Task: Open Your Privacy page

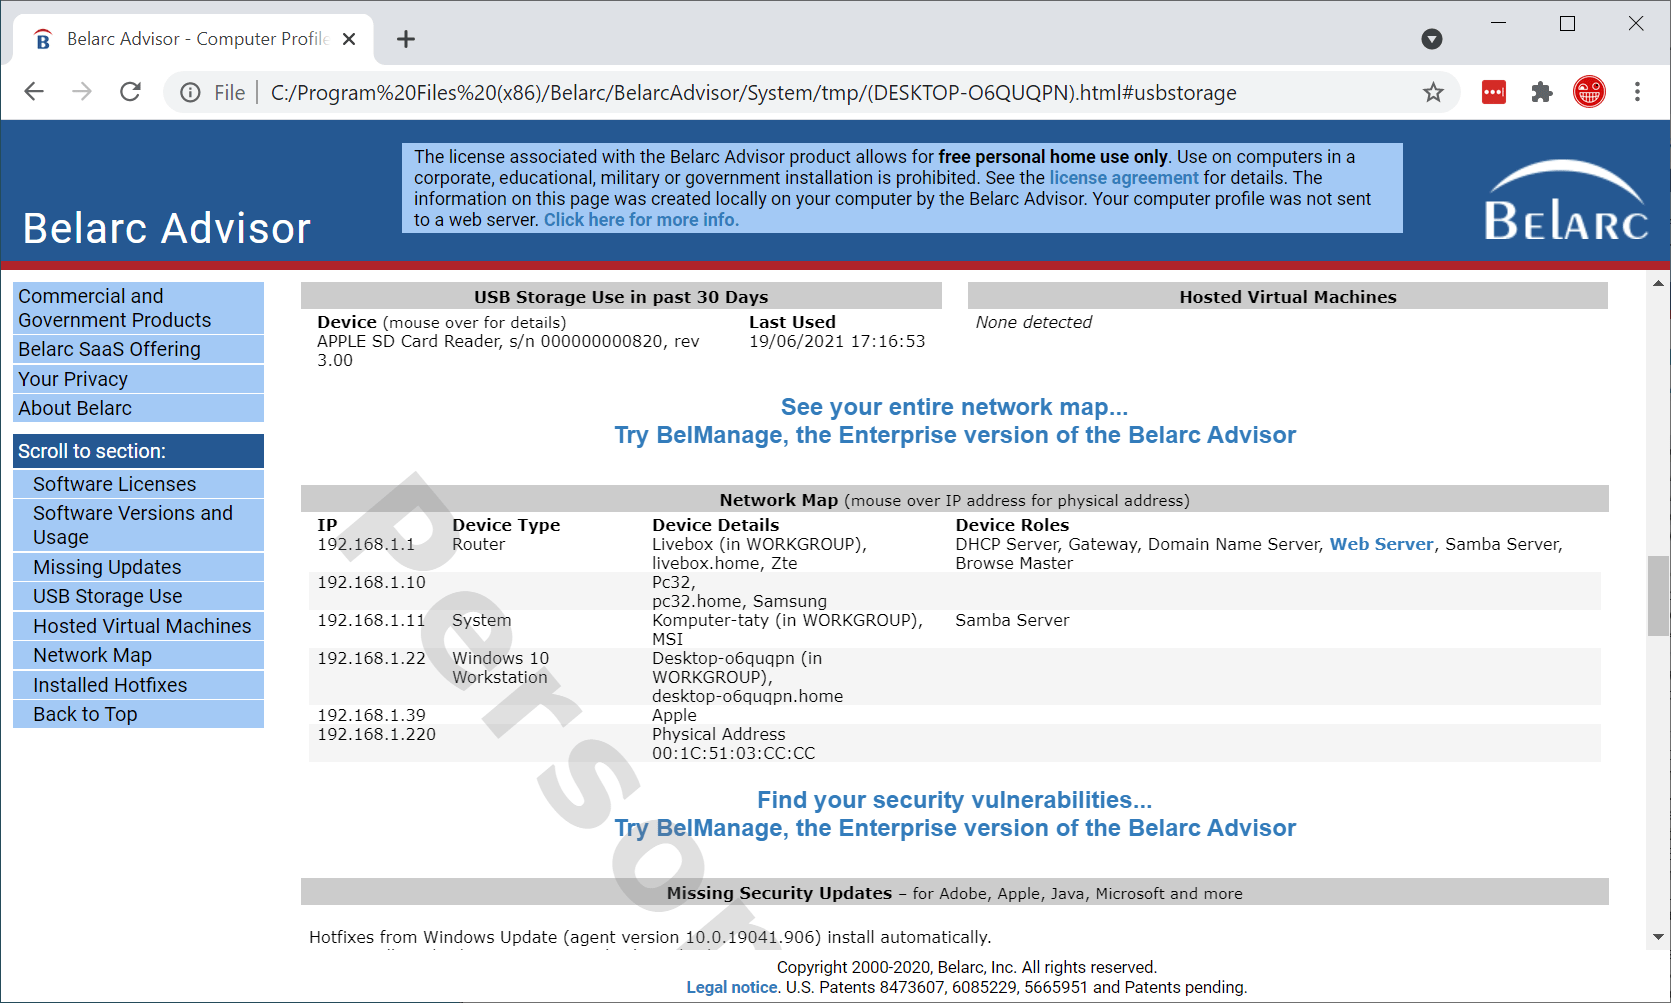Action: [x=139, y=379]
